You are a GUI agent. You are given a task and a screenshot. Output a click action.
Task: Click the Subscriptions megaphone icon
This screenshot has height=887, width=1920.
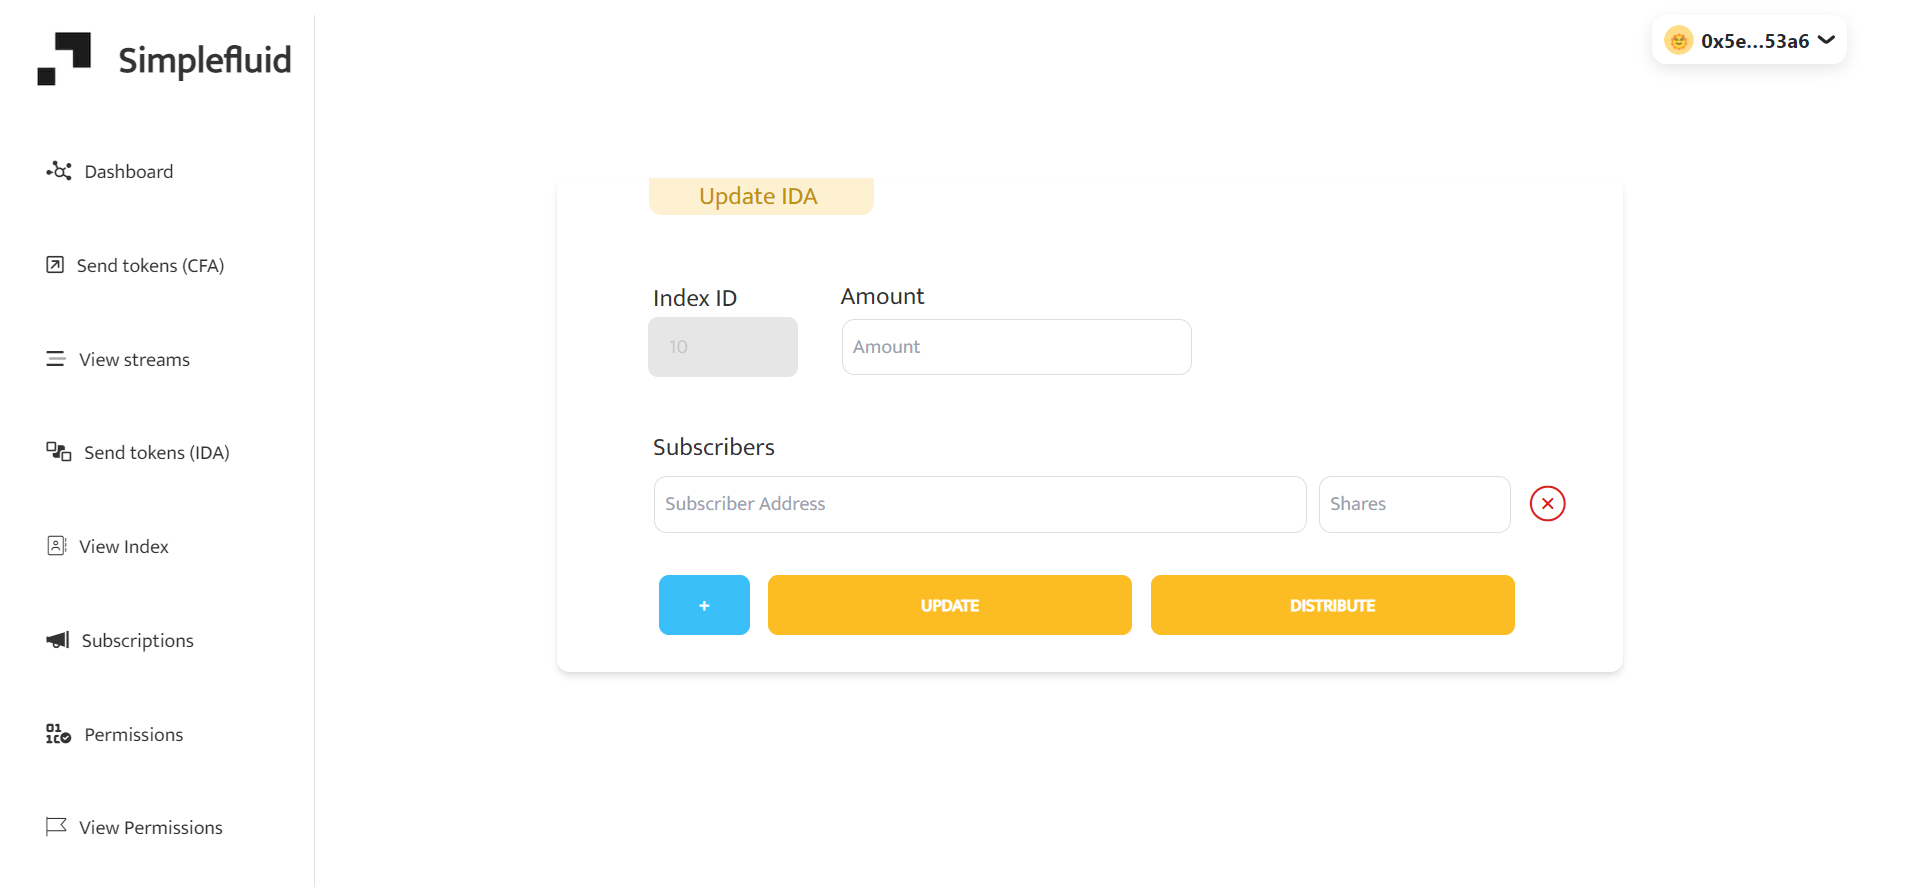click(58, 640)
